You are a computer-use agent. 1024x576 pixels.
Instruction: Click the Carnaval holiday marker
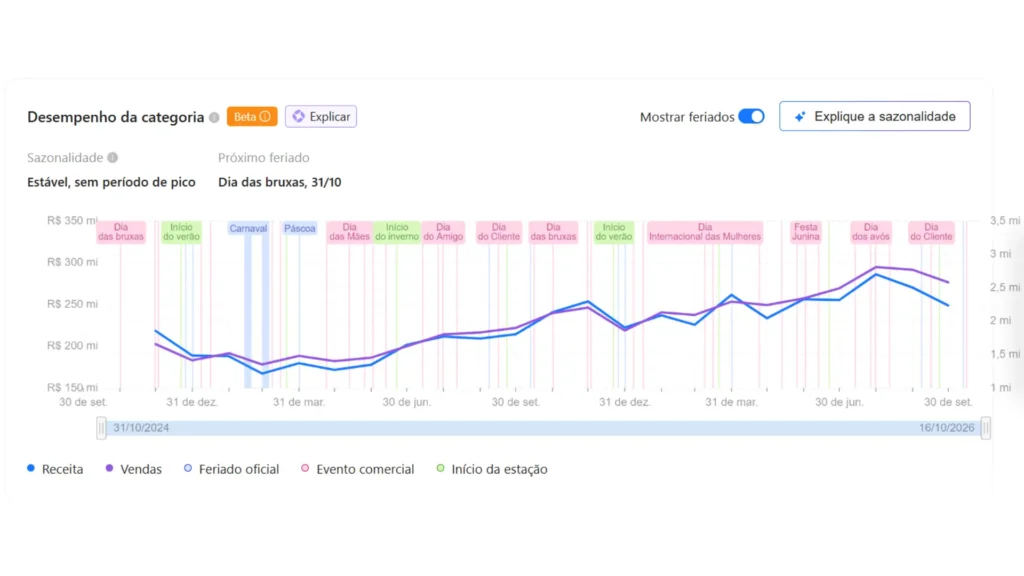pos(248,229)
